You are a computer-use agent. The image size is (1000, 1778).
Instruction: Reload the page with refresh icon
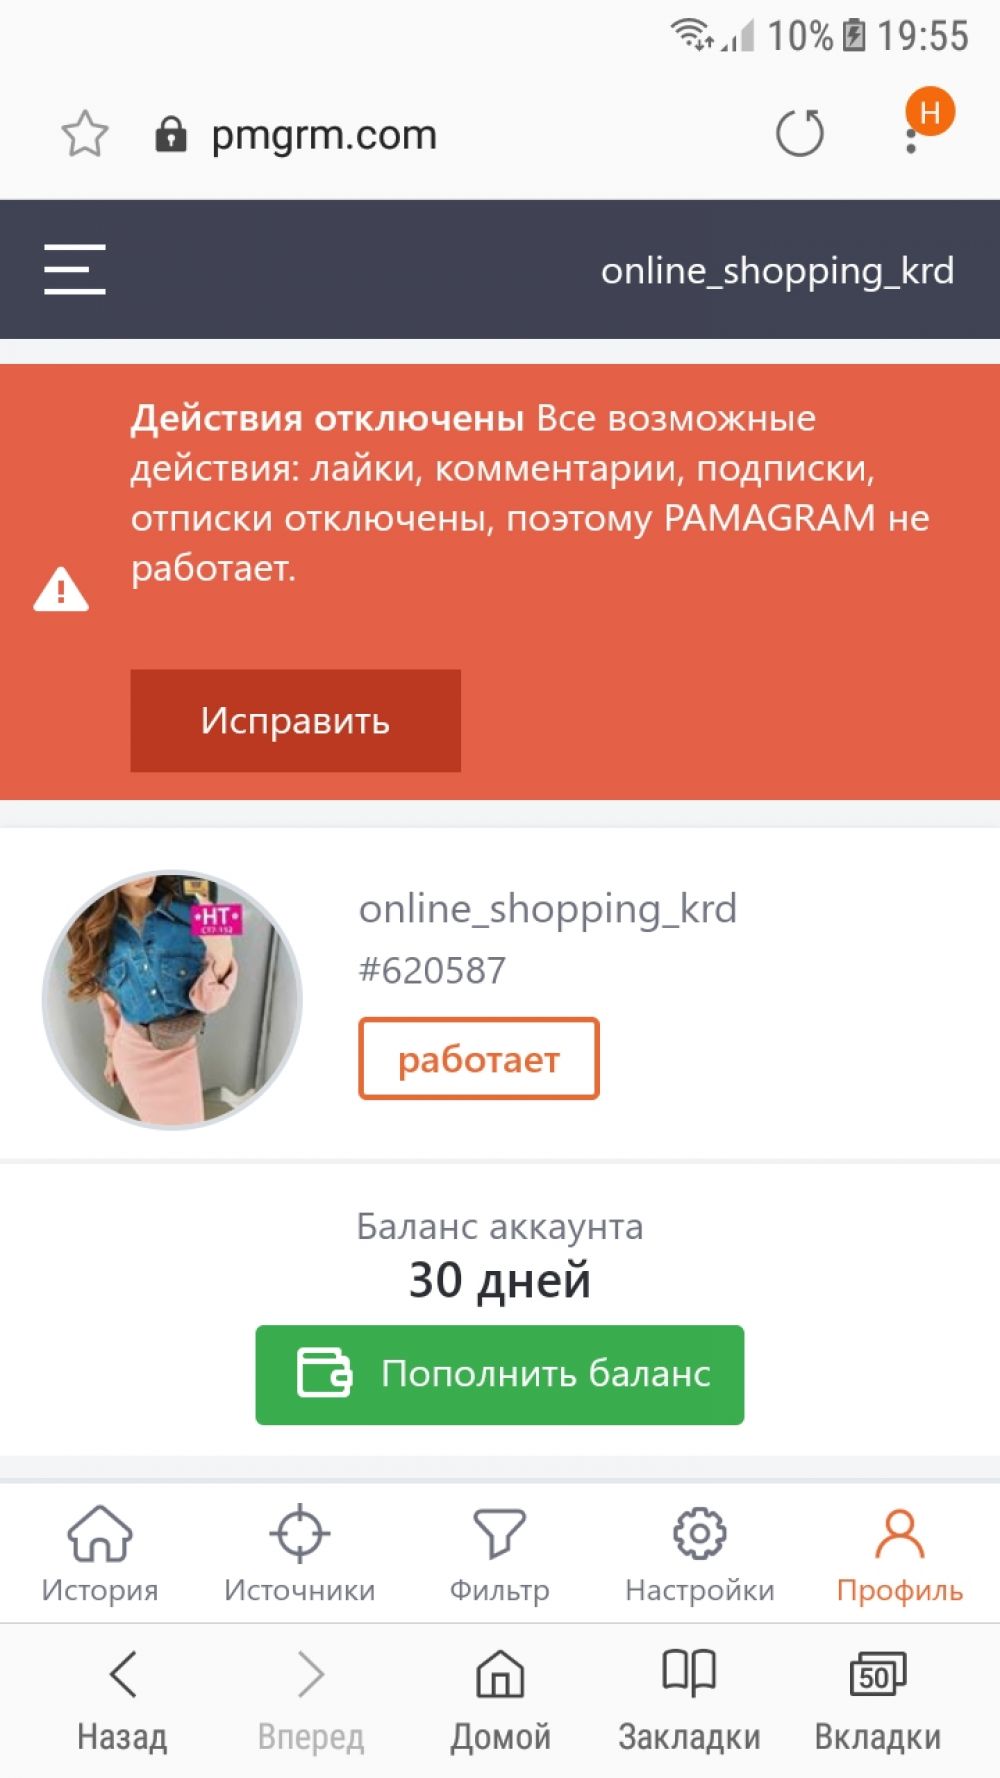tap(800, 134)
